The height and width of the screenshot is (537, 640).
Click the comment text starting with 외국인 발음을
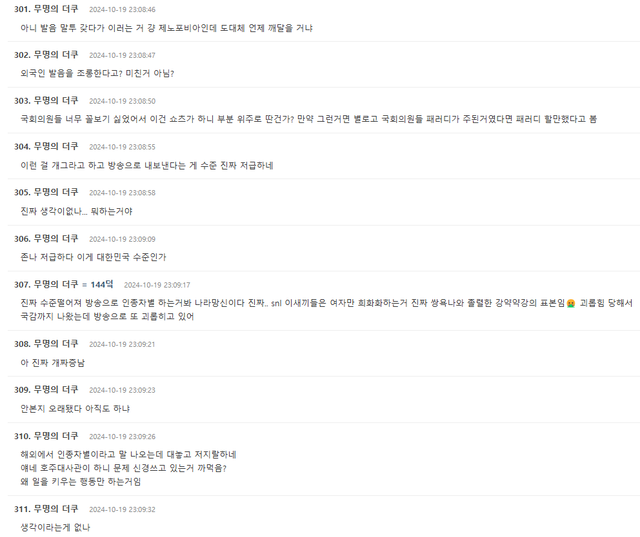click(x=97, y=73)
